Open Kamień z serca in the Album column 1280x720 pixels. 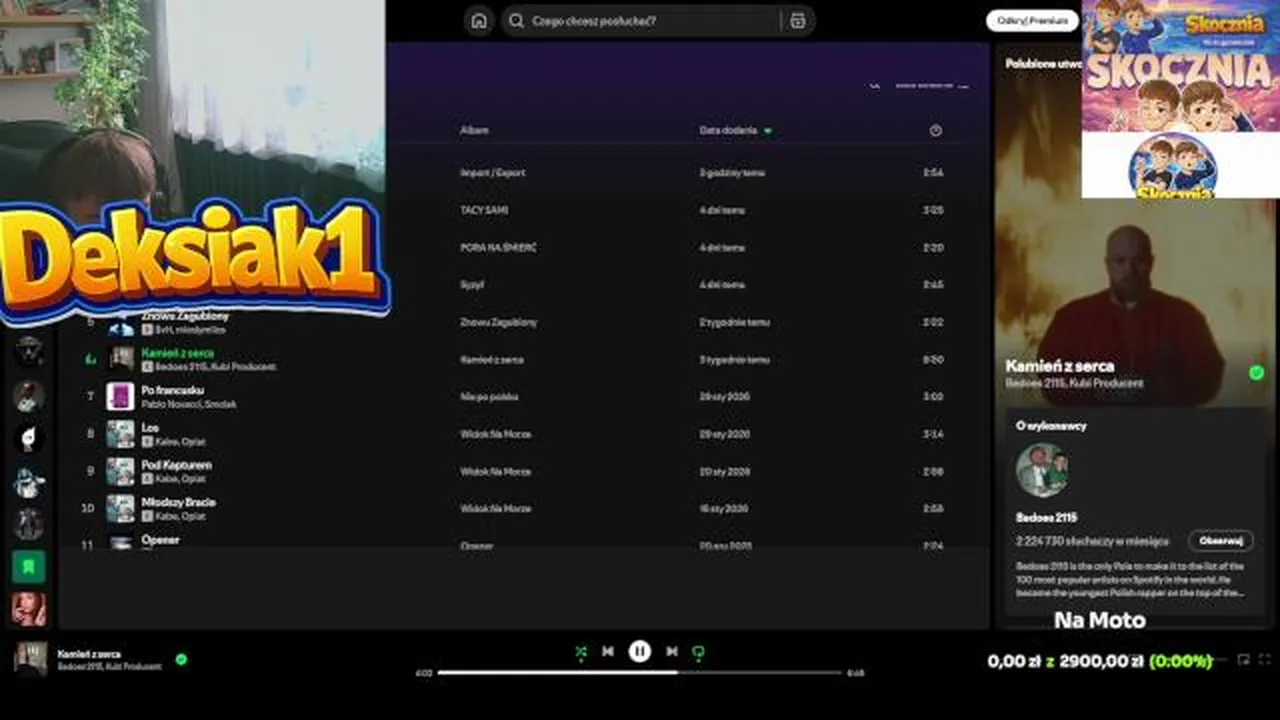coord(492,359)
